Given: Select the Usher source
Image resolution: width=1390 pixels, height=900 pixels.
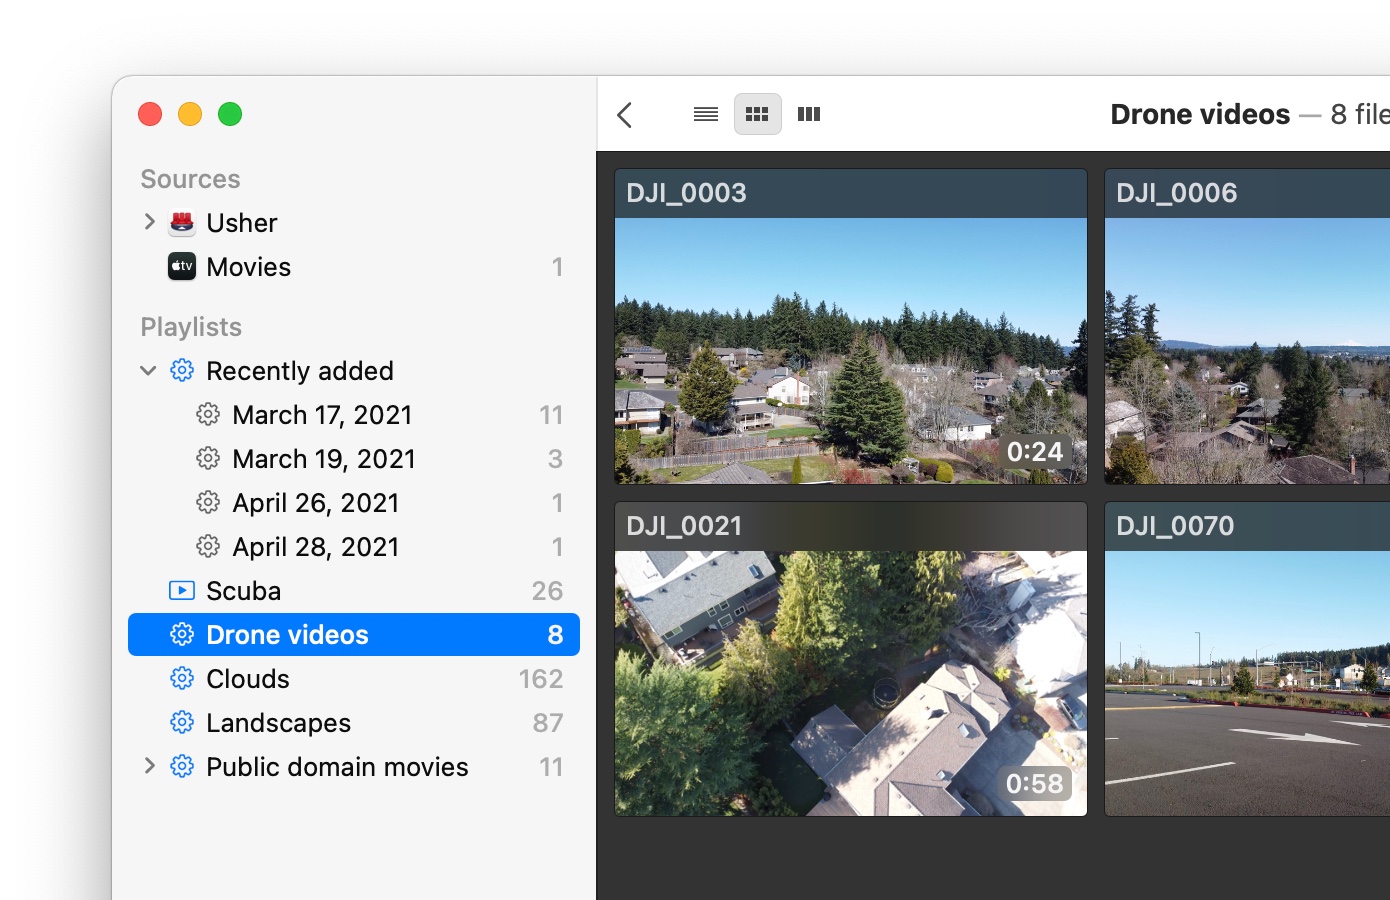Looking at the screenshot, I should coord(354,222).
